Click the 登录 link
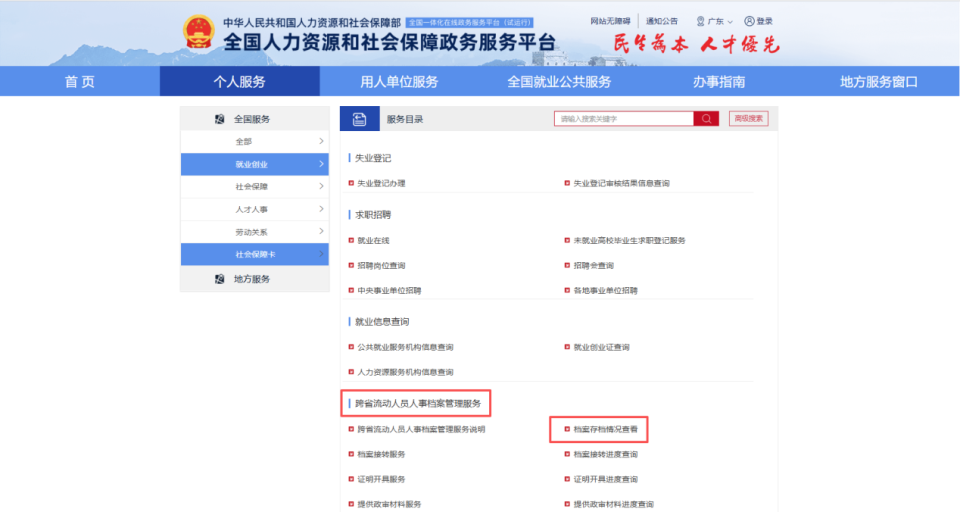Screen dimensions: 960x512 pos(764,21)
